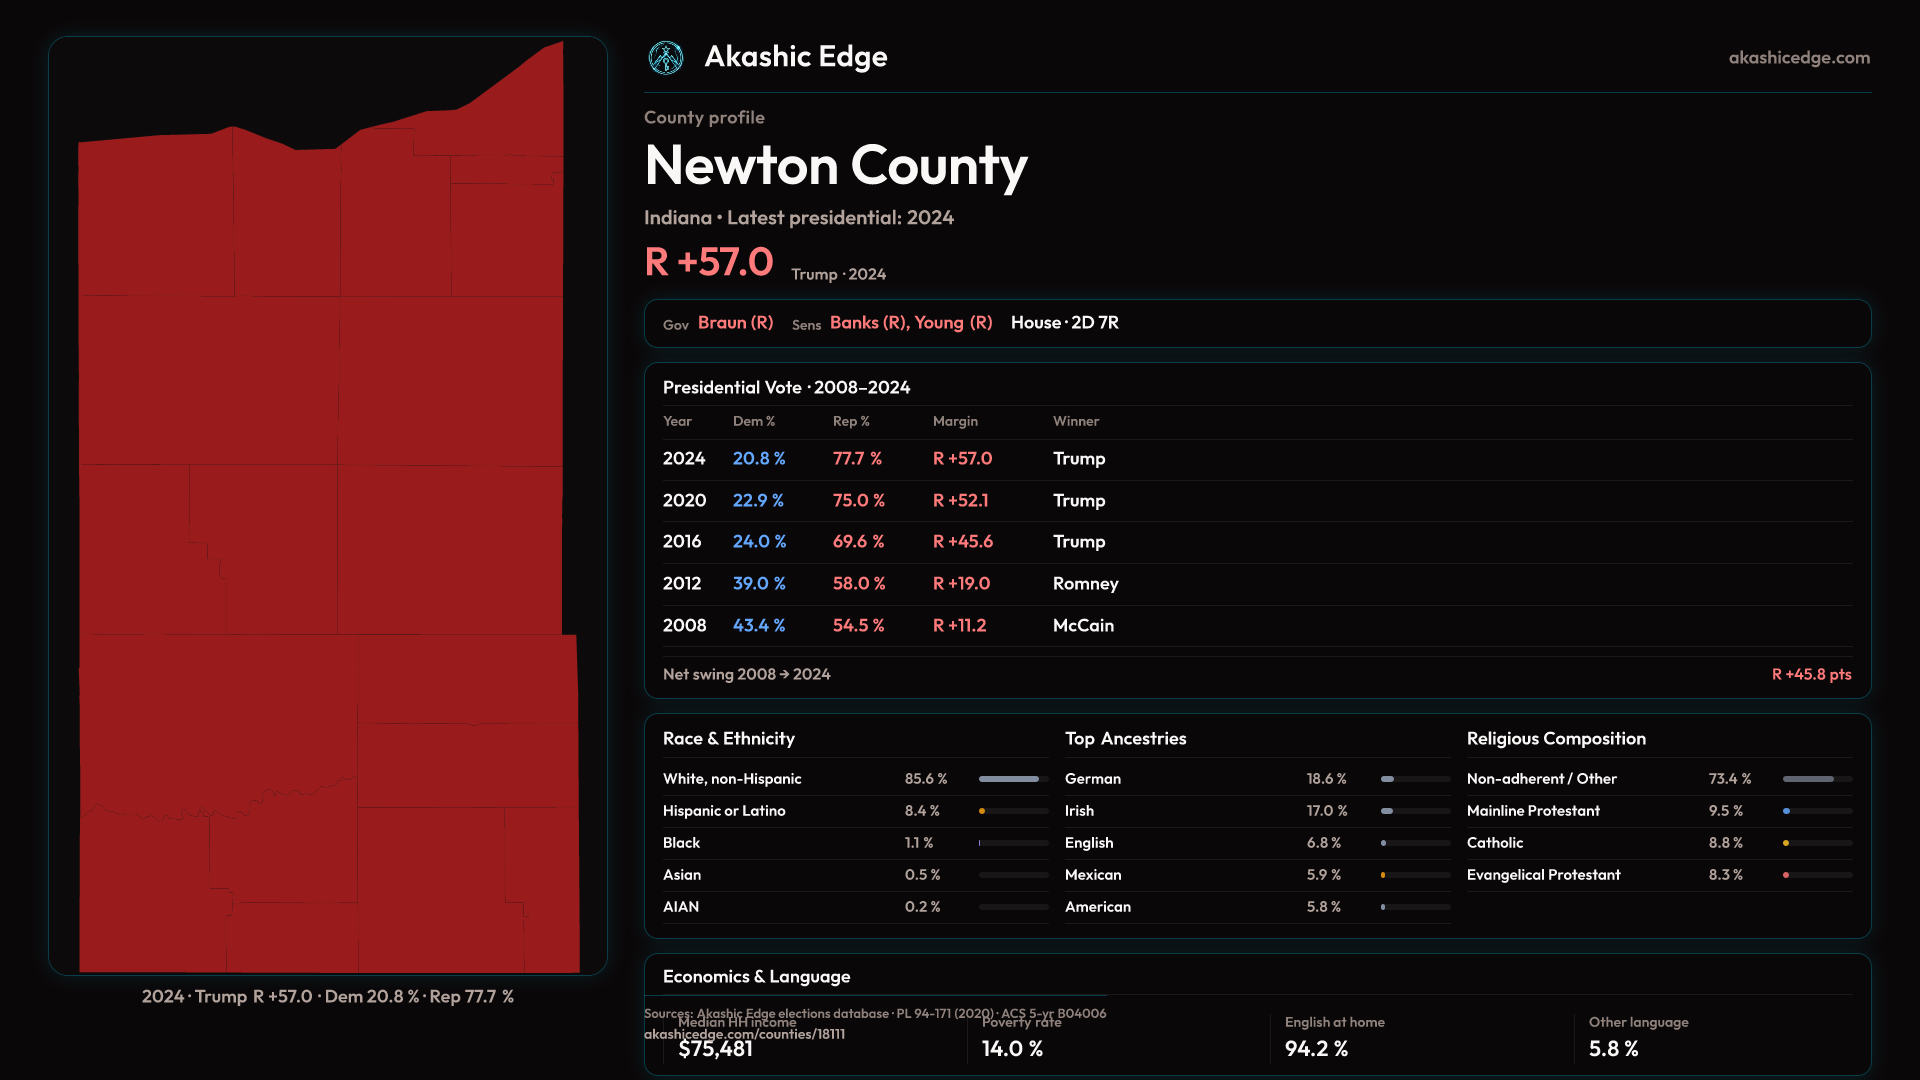Image resolution: width=1920 pixels, height=1080 pixels.
Task: Click Governor Braun (R) name
Action: click(735, 323)
